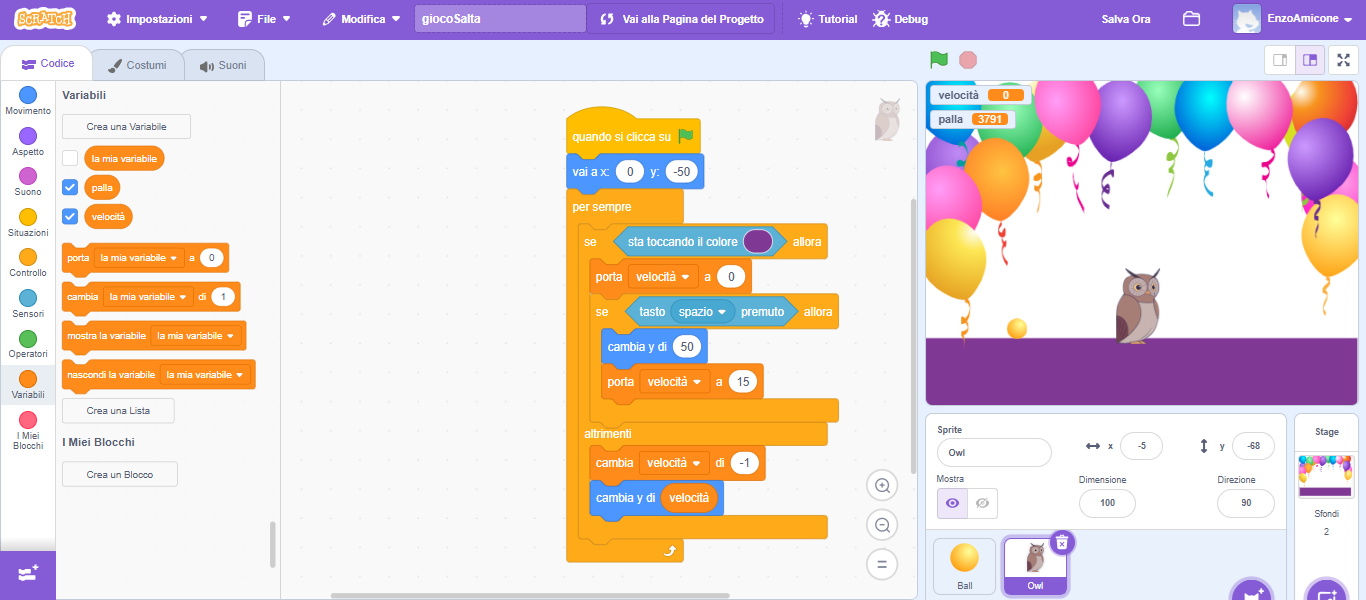Pick the purple color swatch in the block
Viewport: 1366px width, 600px height.
point(758,241)
